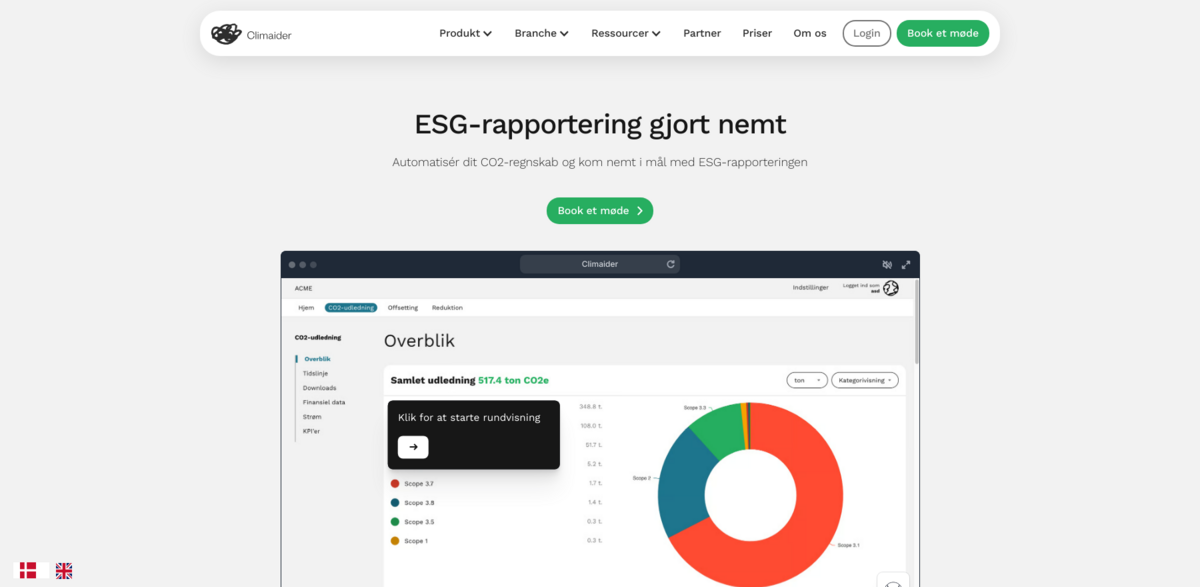Switch site language to Danish flag
Viewport: 1200px width, 587px height.
tap(28, 570)
